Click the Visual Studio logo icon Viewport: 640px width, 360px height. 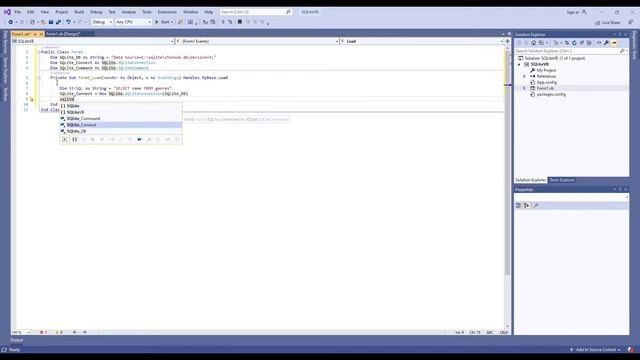(7, 12)
